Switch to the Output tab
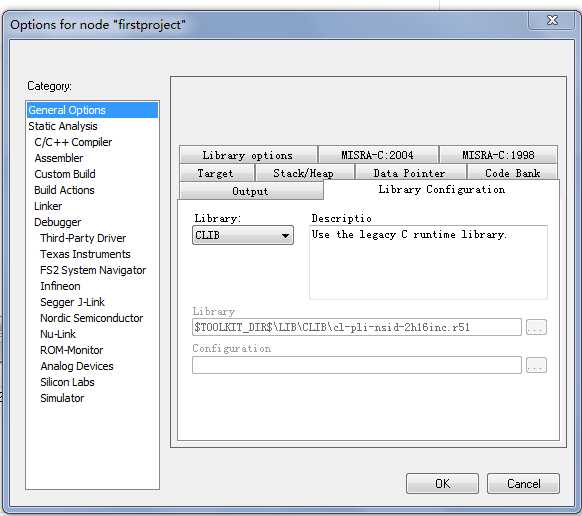The image size is (582, 516). click(251, 191)
